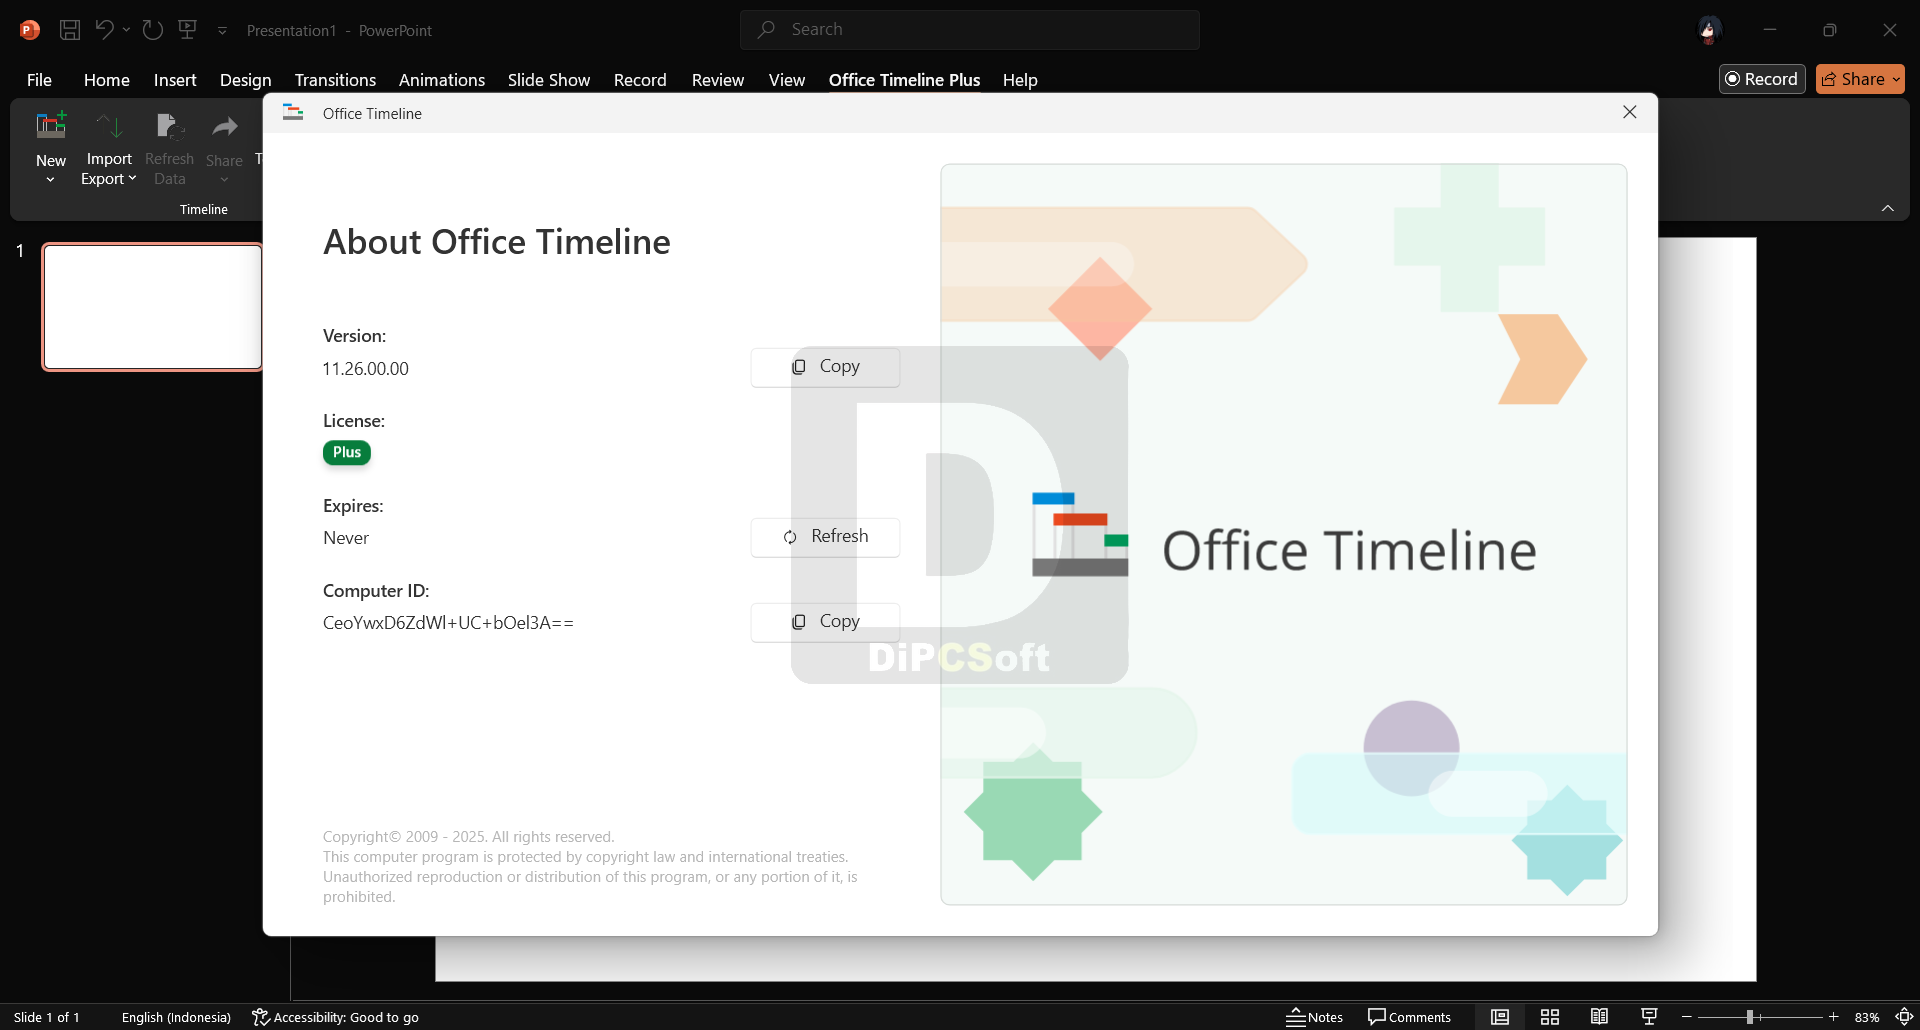Zoom in with the plus button
The image size is (1920, 1030).
pos(1834,1017)
